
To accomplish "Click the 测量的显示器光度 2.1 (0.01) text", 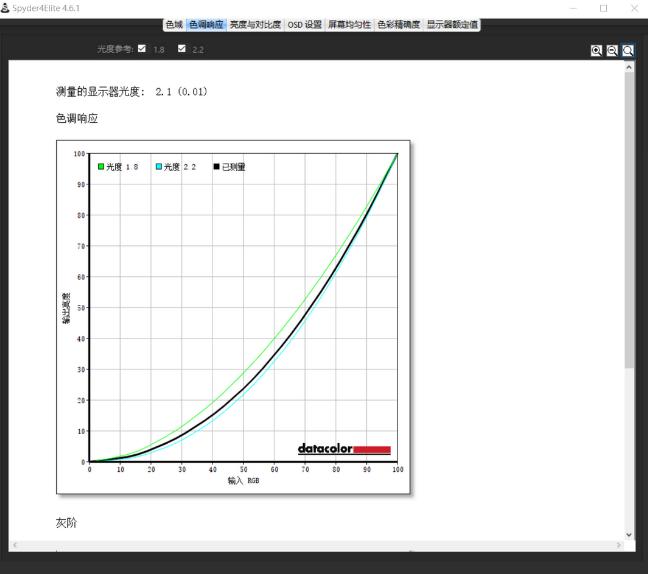I will click(132, 92).
